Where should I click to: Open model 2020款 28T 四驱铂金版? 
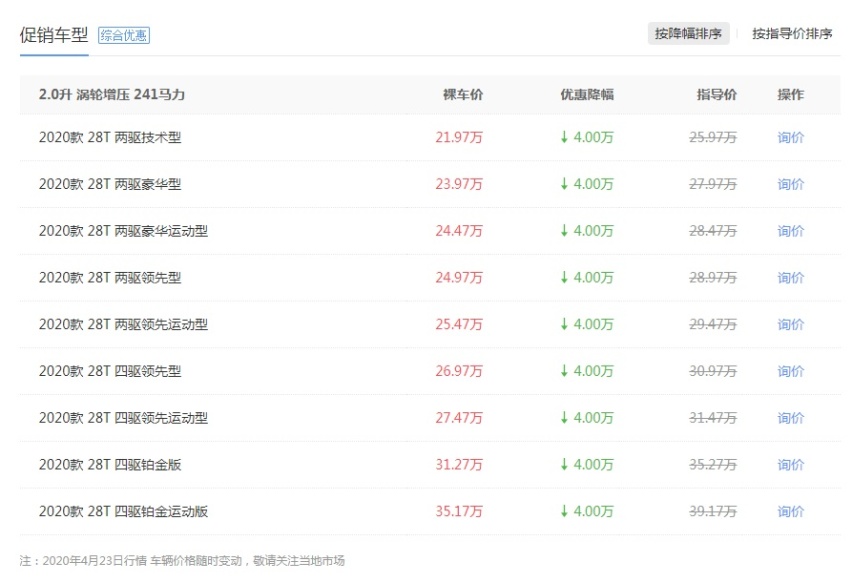[110, 465]
